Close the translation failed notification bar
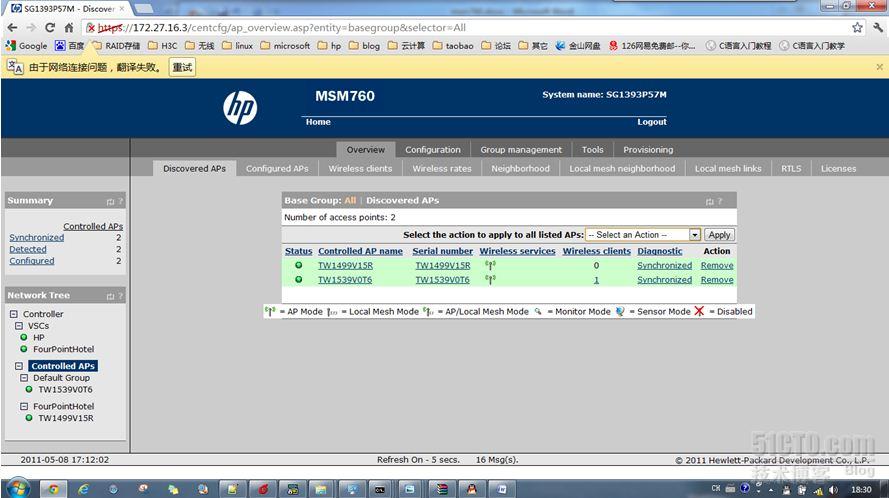Screen dimensions: 889x498 879,67
